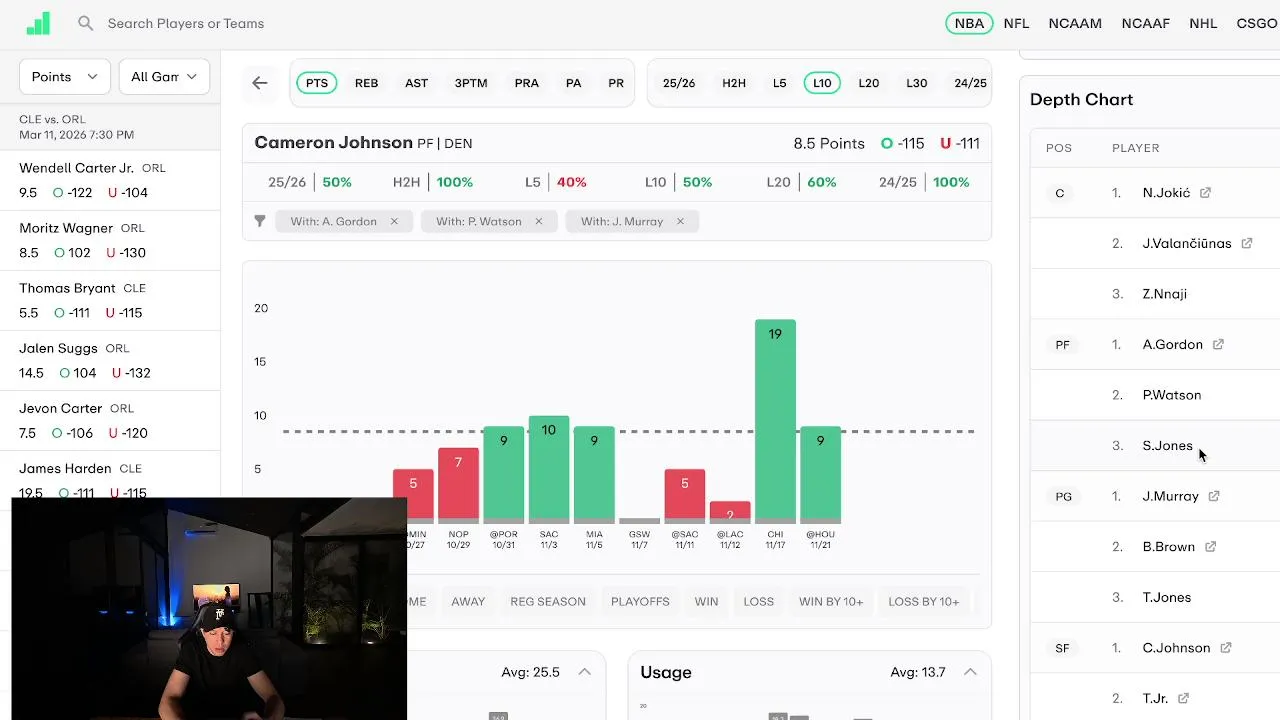
Task: Switch to the NHL league tab
Action: (x=1203, y=23)
